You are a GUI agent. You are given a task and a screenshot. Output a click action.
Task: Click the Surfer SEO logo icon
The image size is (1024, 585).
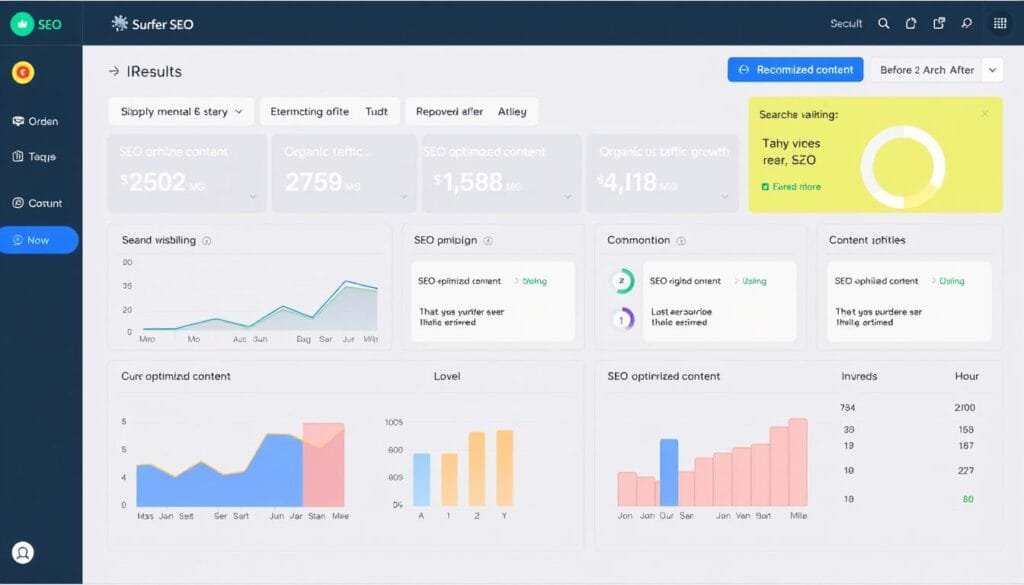click(x=120, y=24)
